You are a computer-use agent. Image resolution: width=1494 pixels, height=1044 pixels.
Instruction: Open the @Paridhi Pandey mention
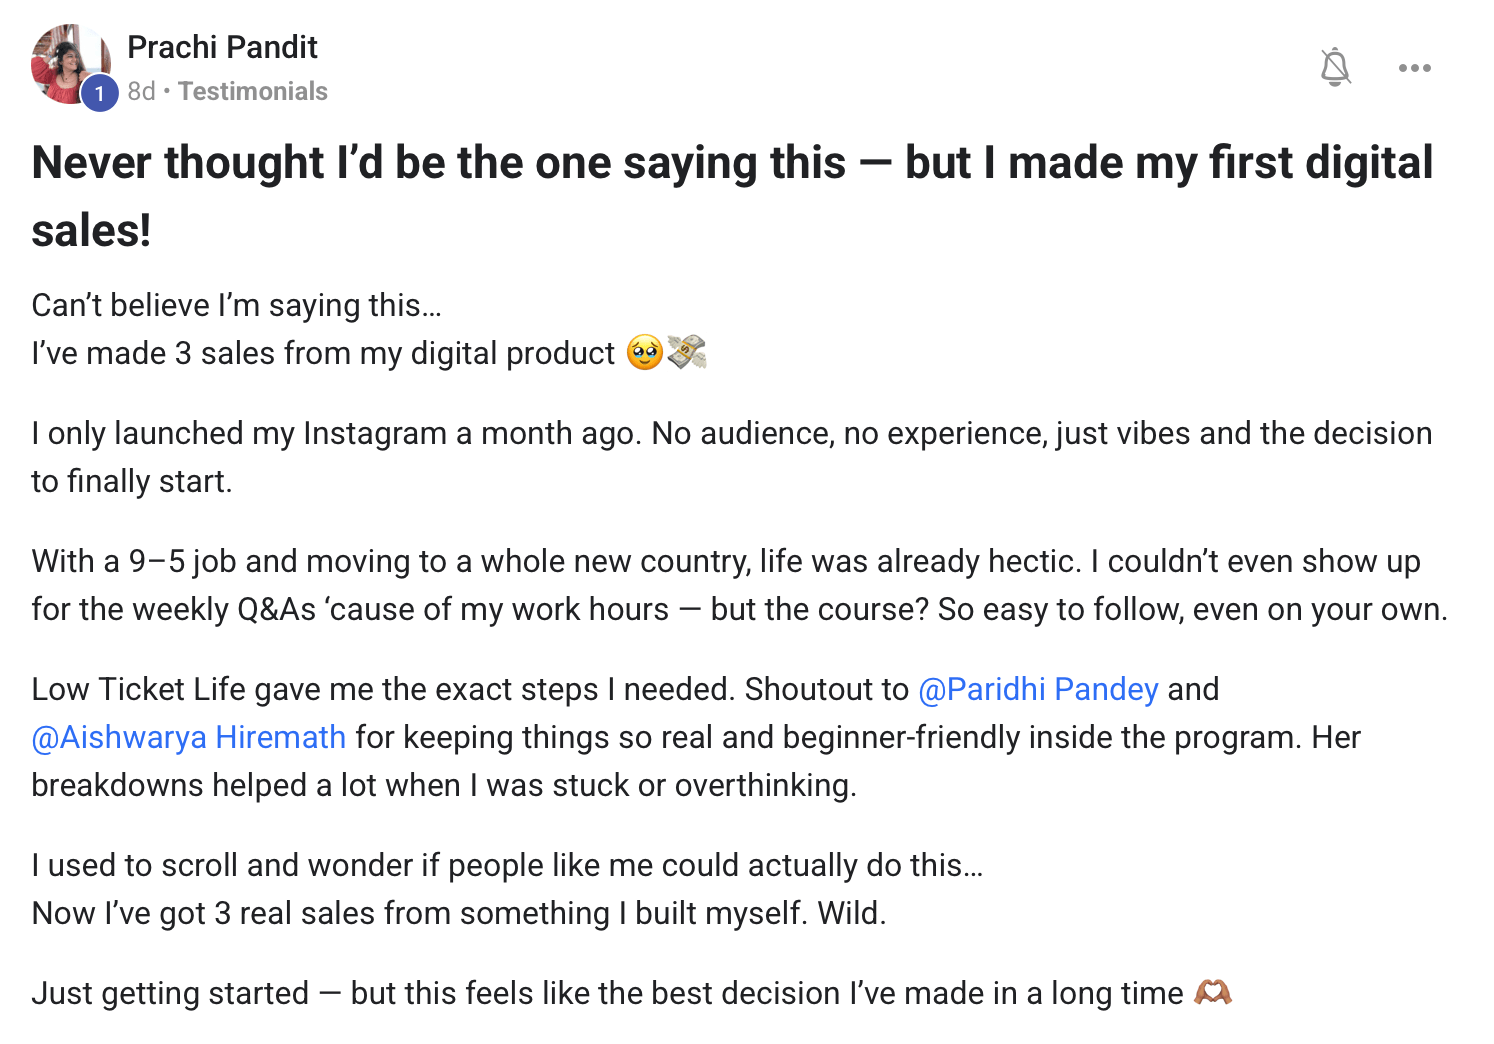[x=1038, y=689]
